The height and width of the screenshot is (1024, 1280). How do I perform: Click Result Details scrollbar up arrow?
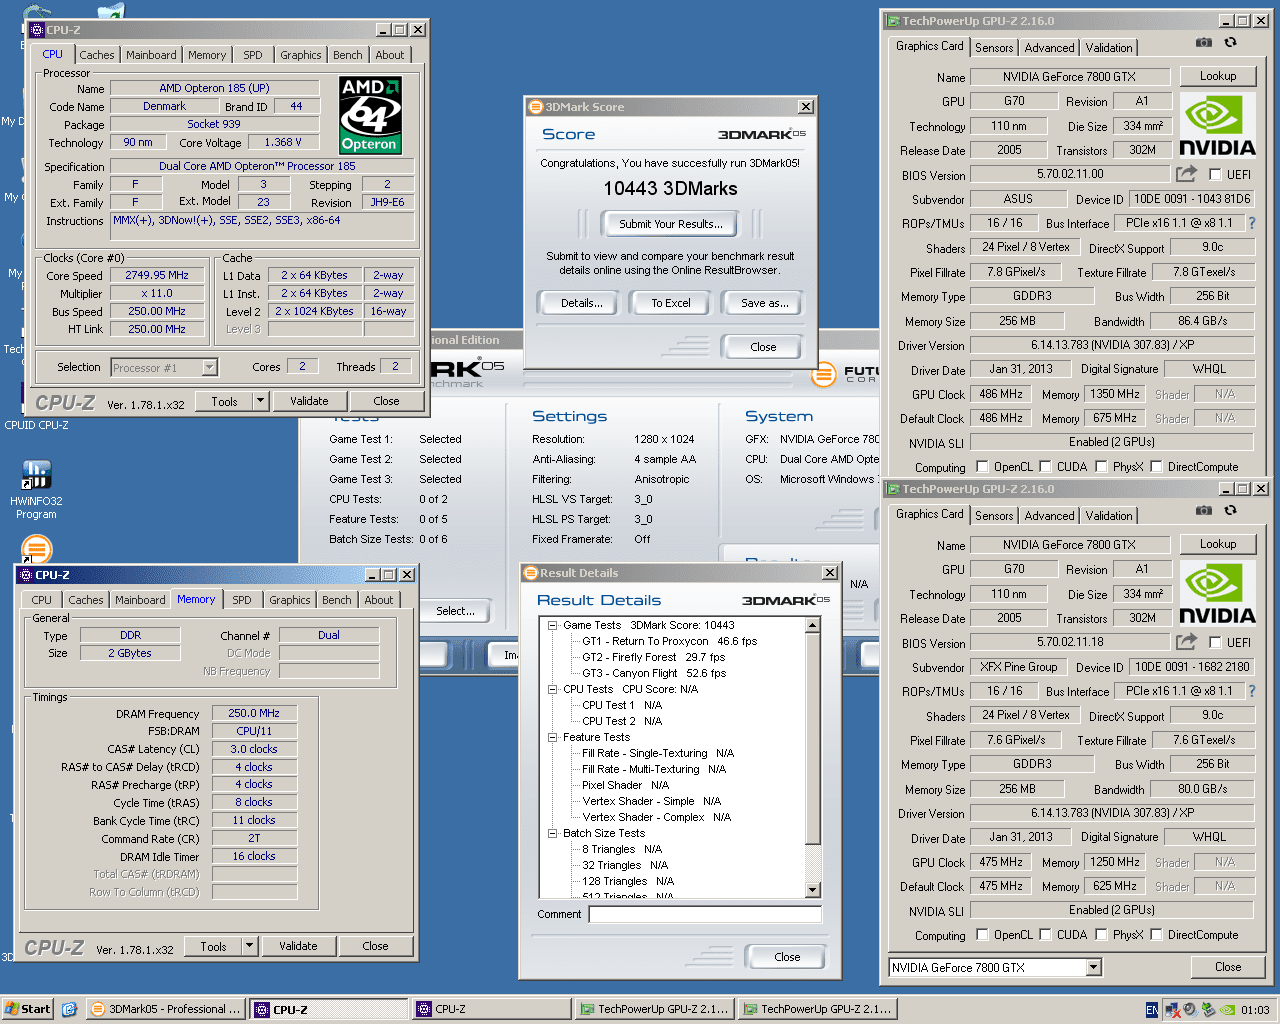click(x=813, y=625)
